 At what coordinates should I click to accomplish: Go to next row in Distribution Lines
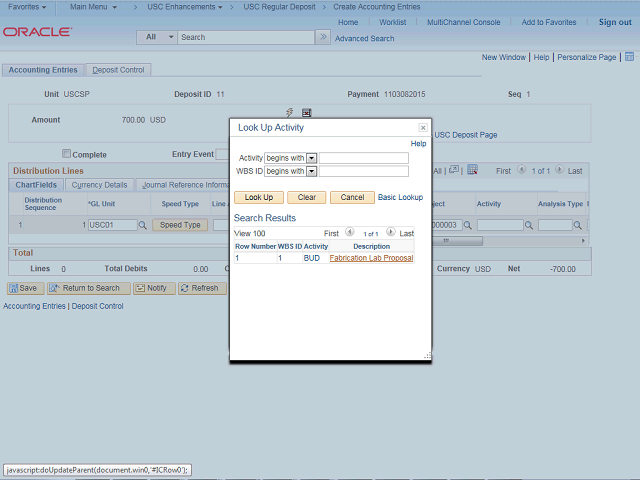point(560,169)
